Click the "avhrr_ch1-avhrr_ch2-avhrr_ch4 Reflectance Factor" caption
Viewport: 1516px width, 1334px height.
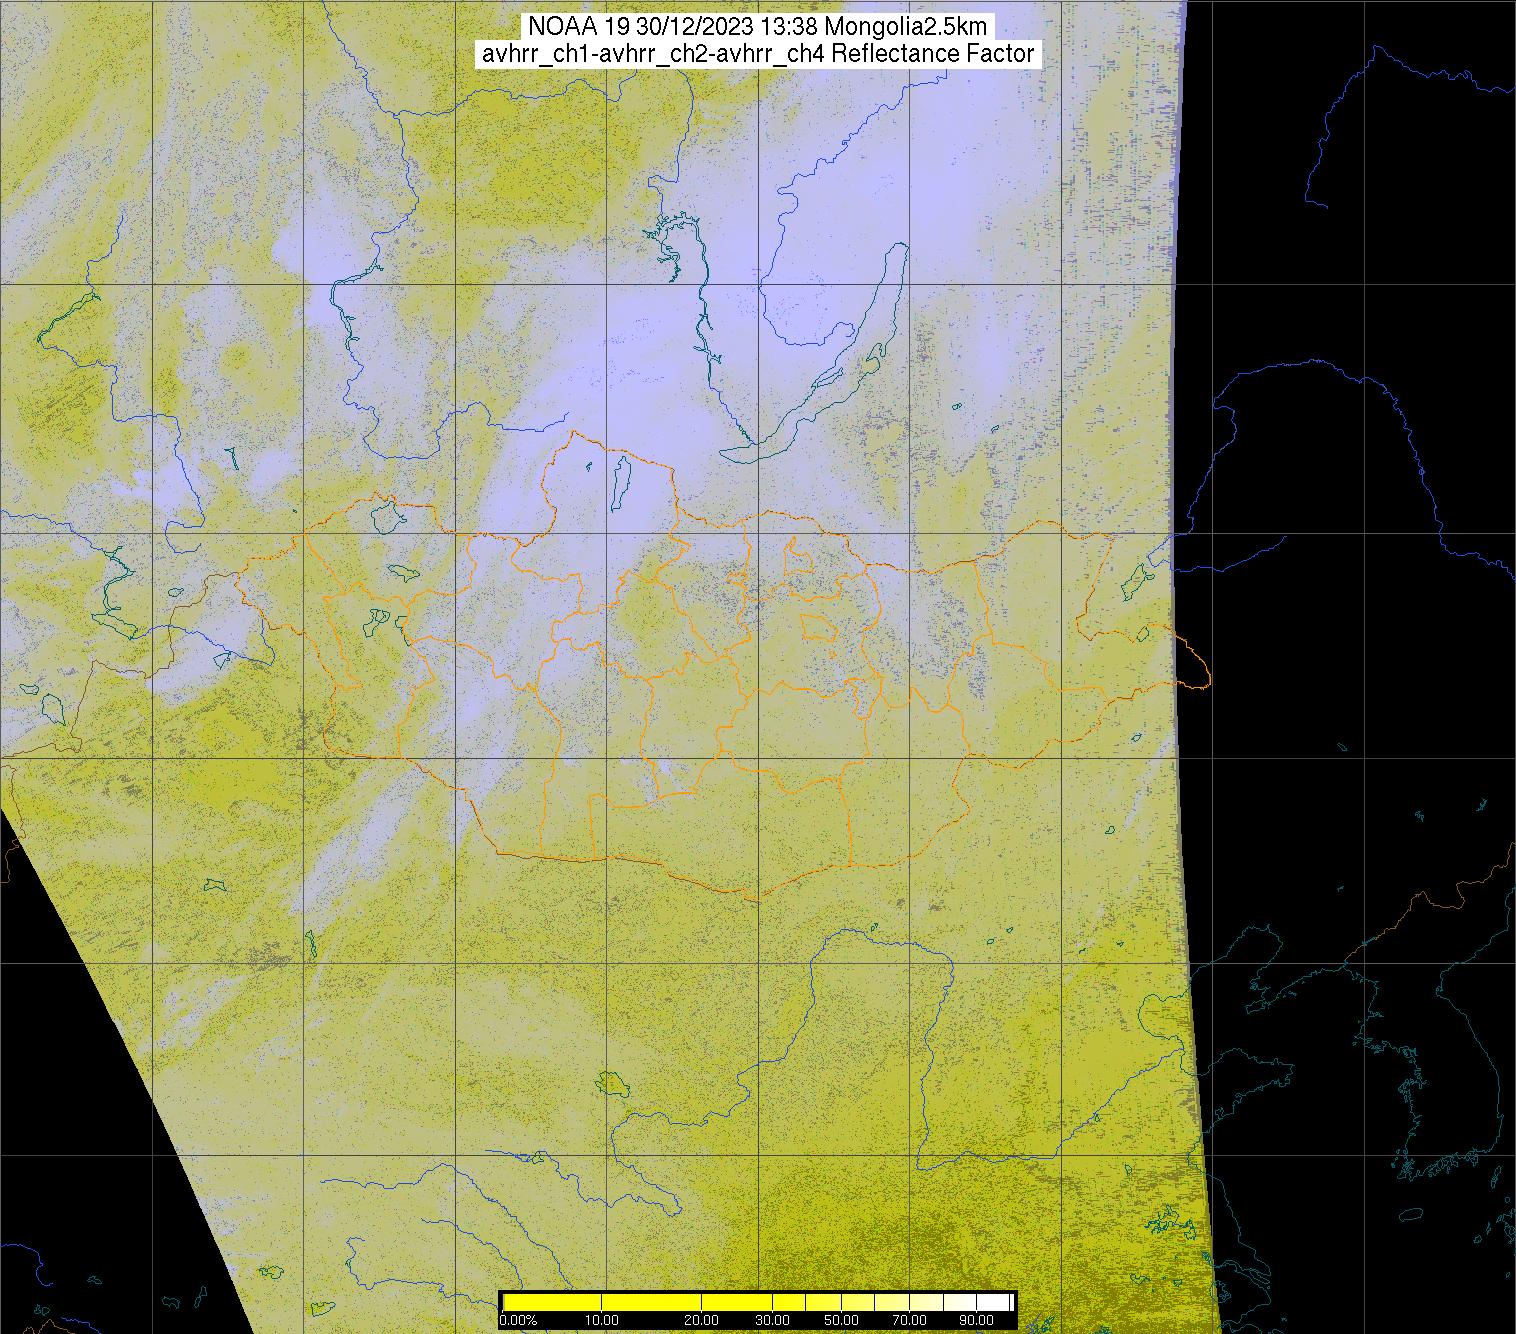(758, 54)
